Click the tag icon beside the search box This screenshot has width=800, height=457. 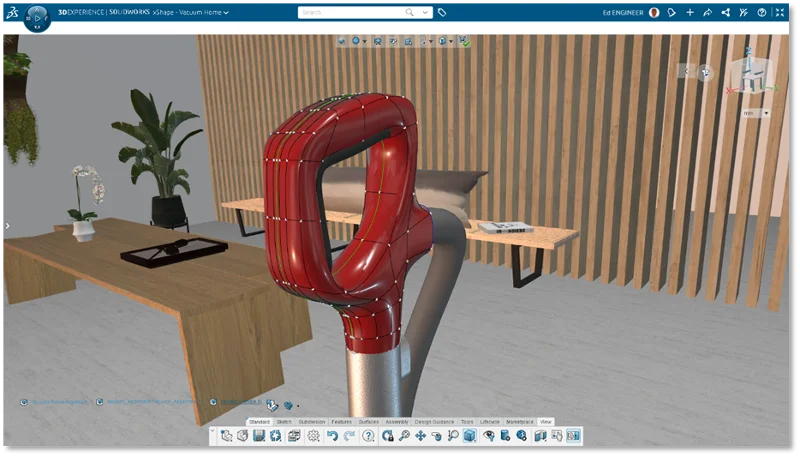click(x=442, y=13)
